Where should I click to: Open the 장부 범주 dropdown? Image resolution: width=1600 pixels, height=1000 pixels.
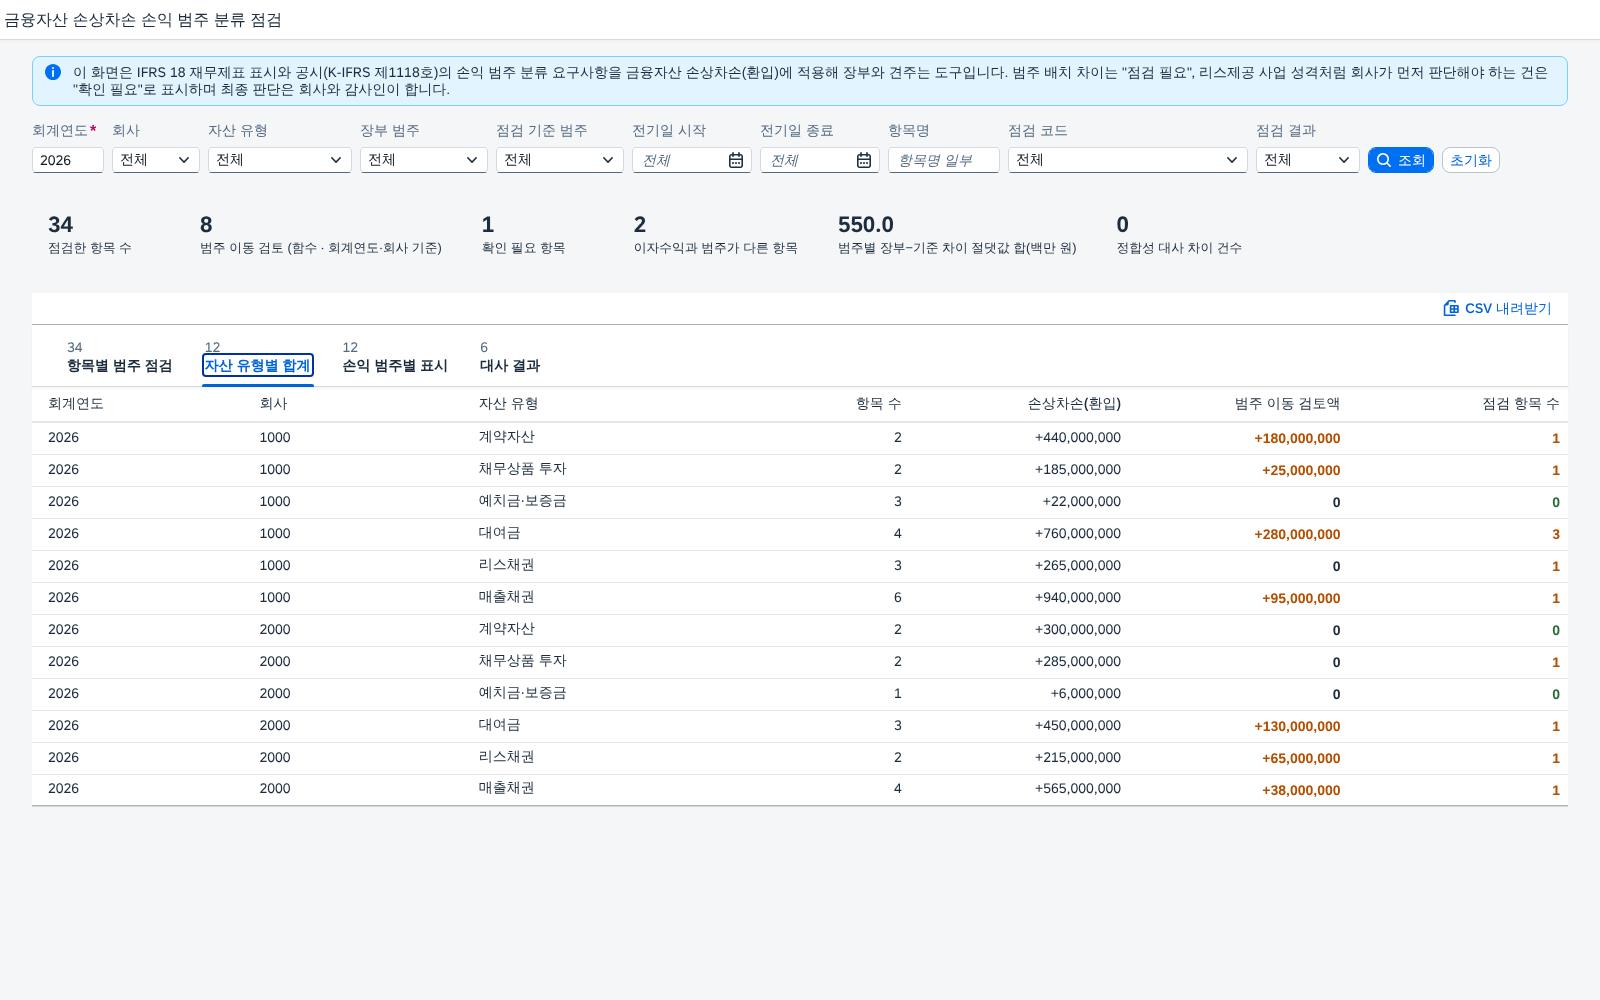coord(424,160)
